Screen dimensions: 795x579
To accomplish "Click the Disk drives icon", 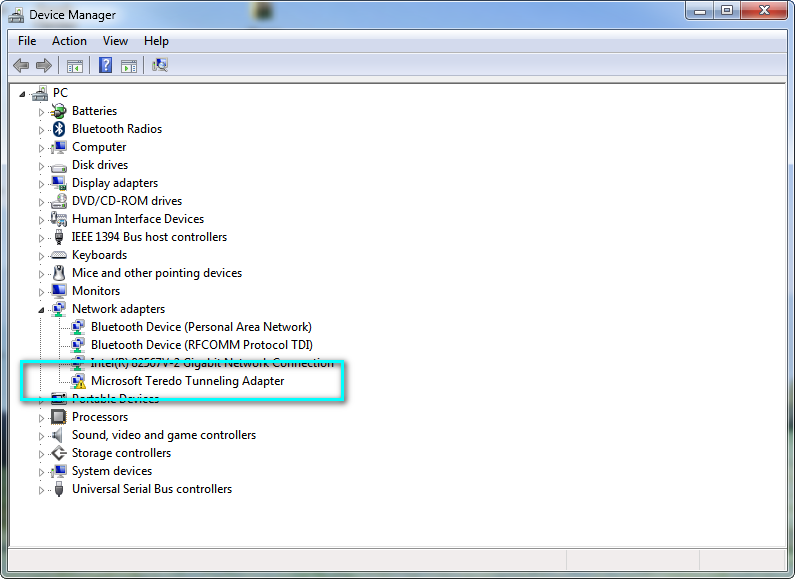I will 59,166.
